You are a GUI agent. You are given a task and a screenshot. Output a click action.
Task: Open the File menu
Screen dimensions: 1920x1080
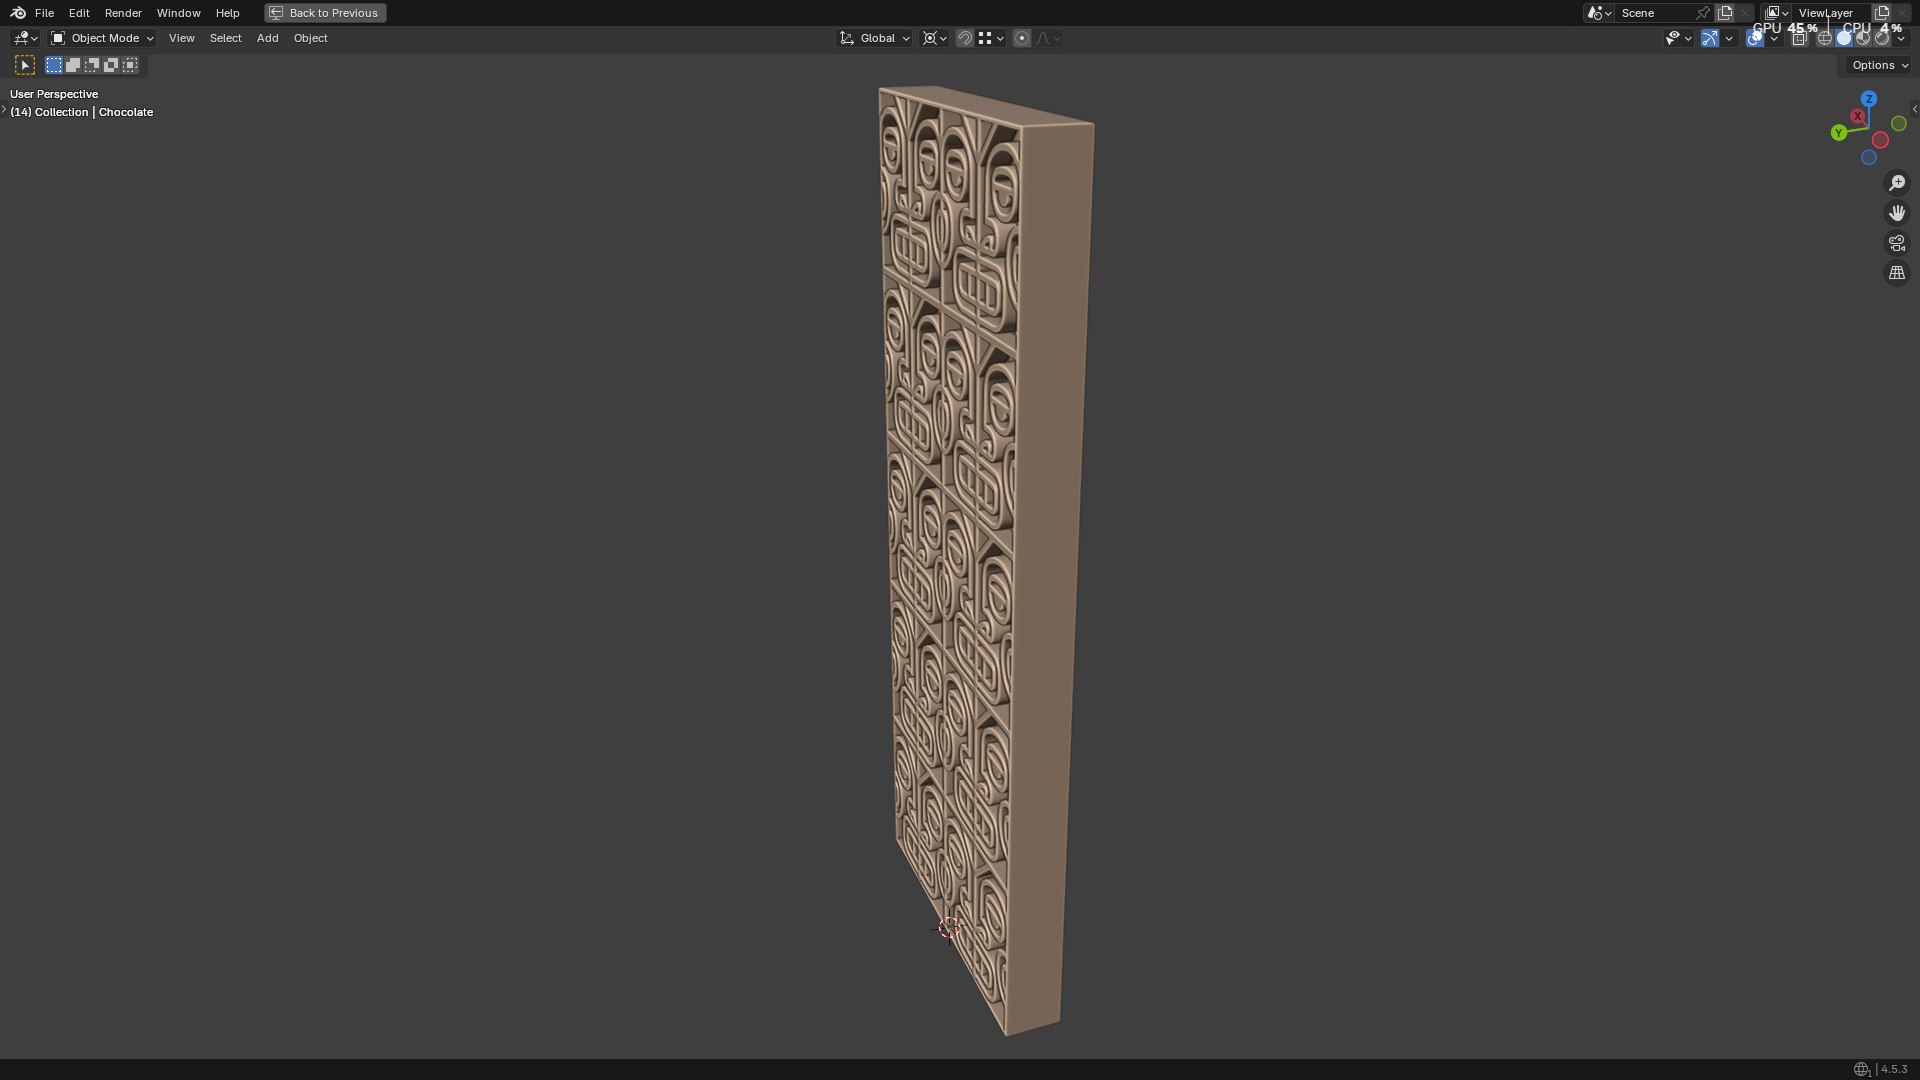click(x=44, y=13)
